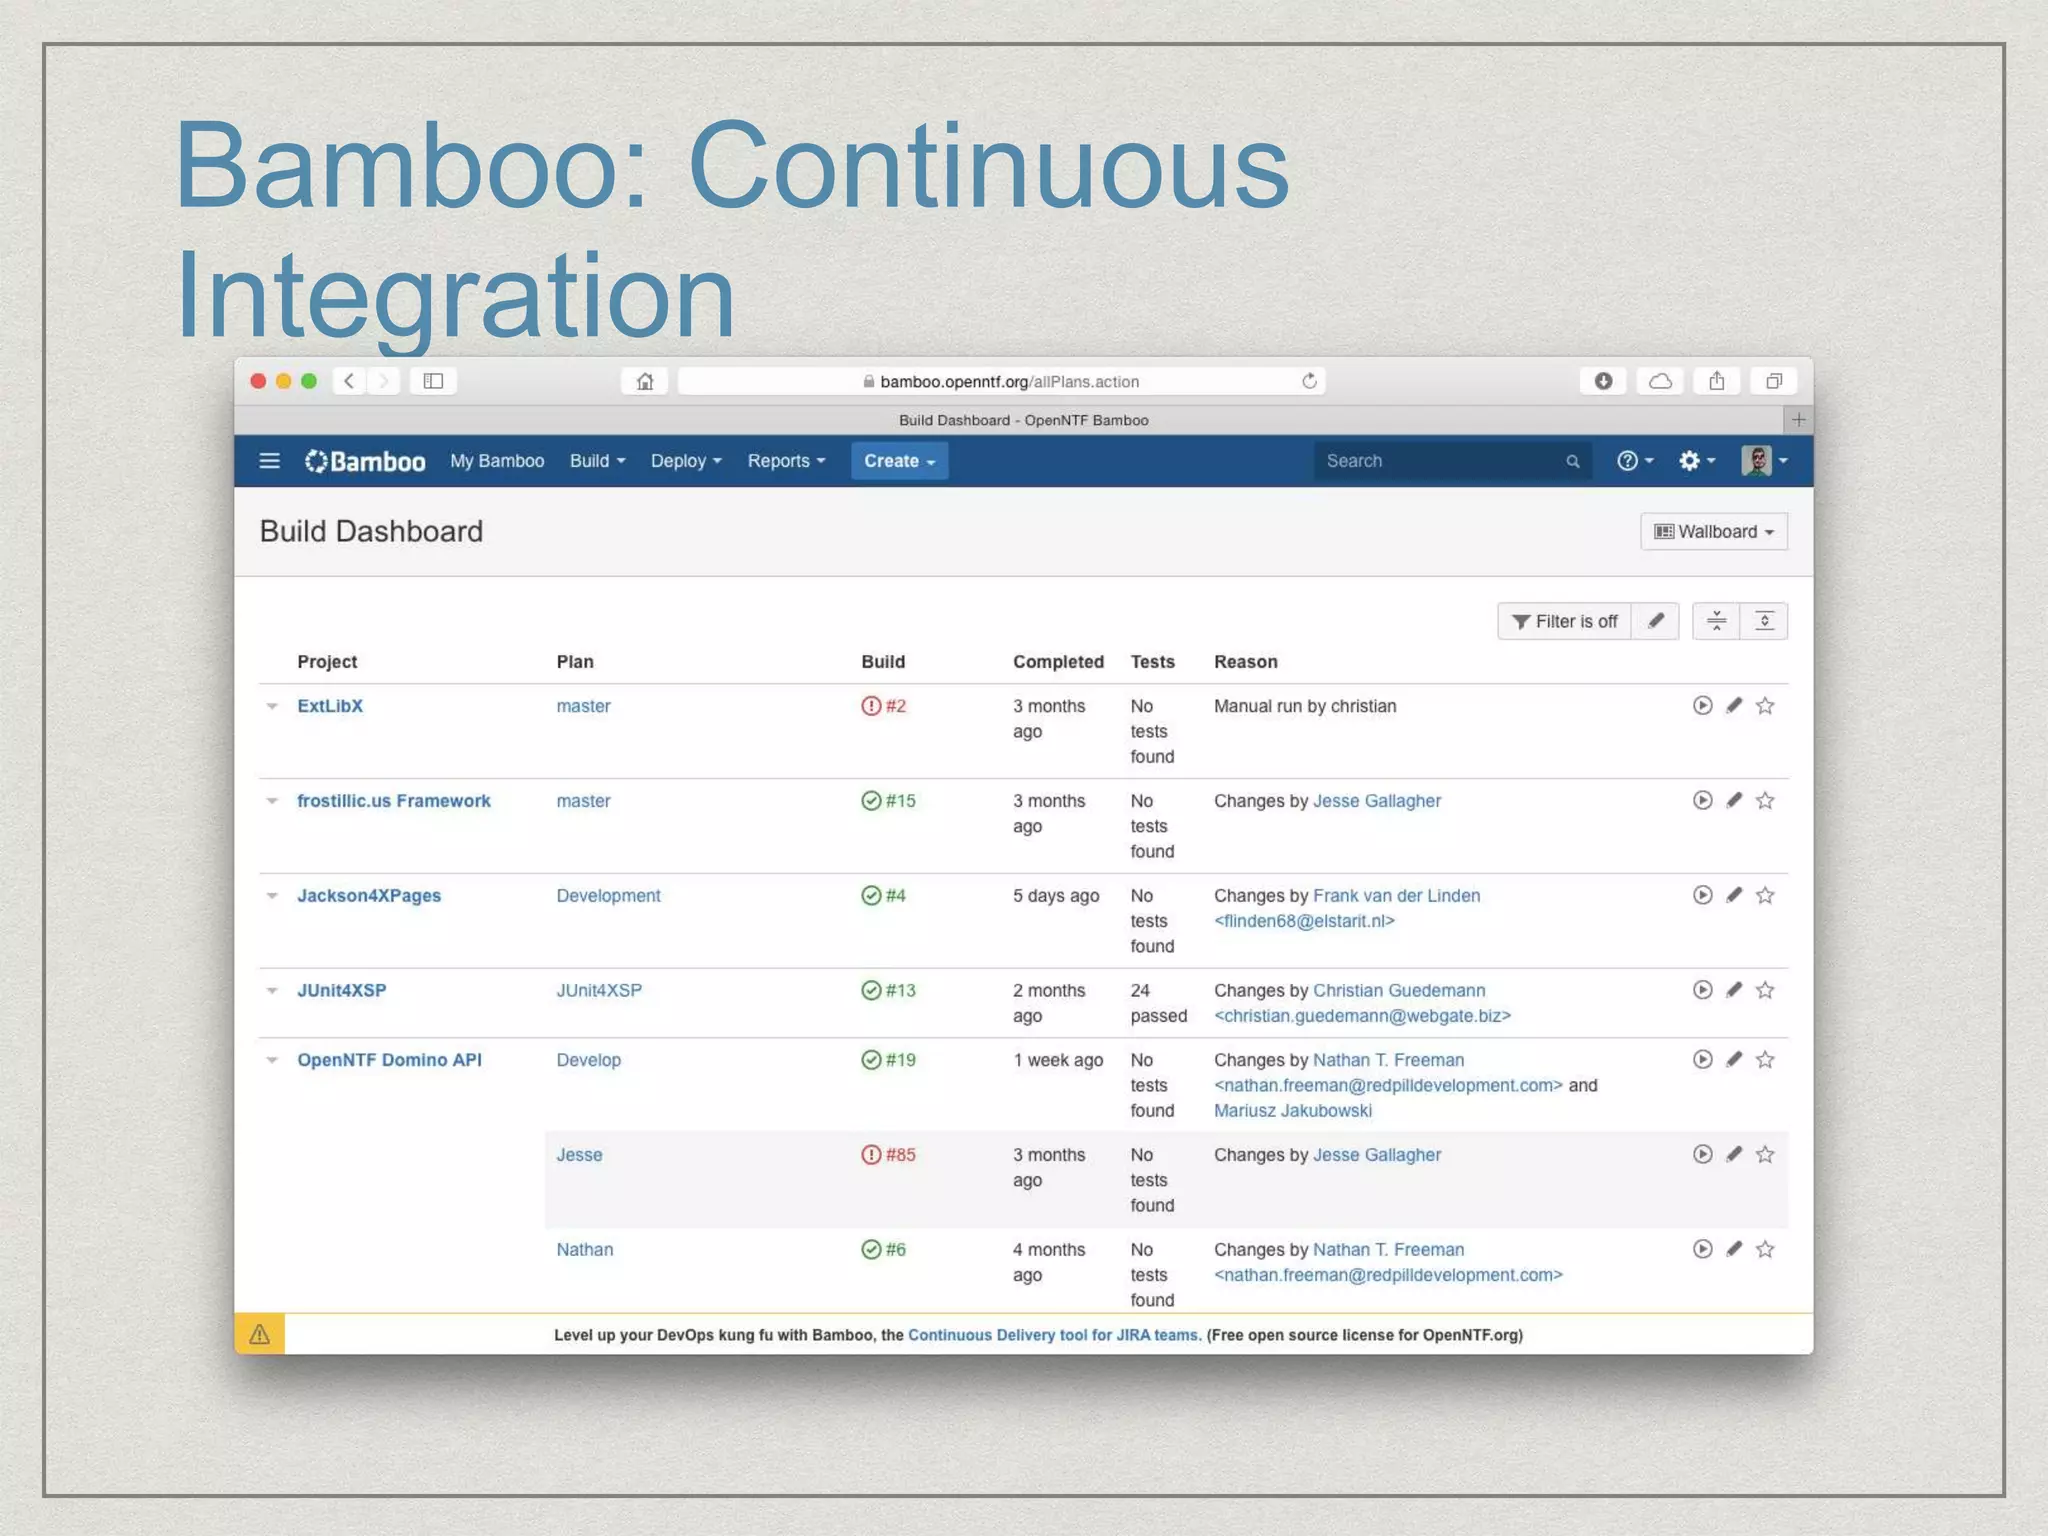Screen dimensions: 2048x1536
Task: Run the Jesse plan
Action: [x=1702, y=1154]
